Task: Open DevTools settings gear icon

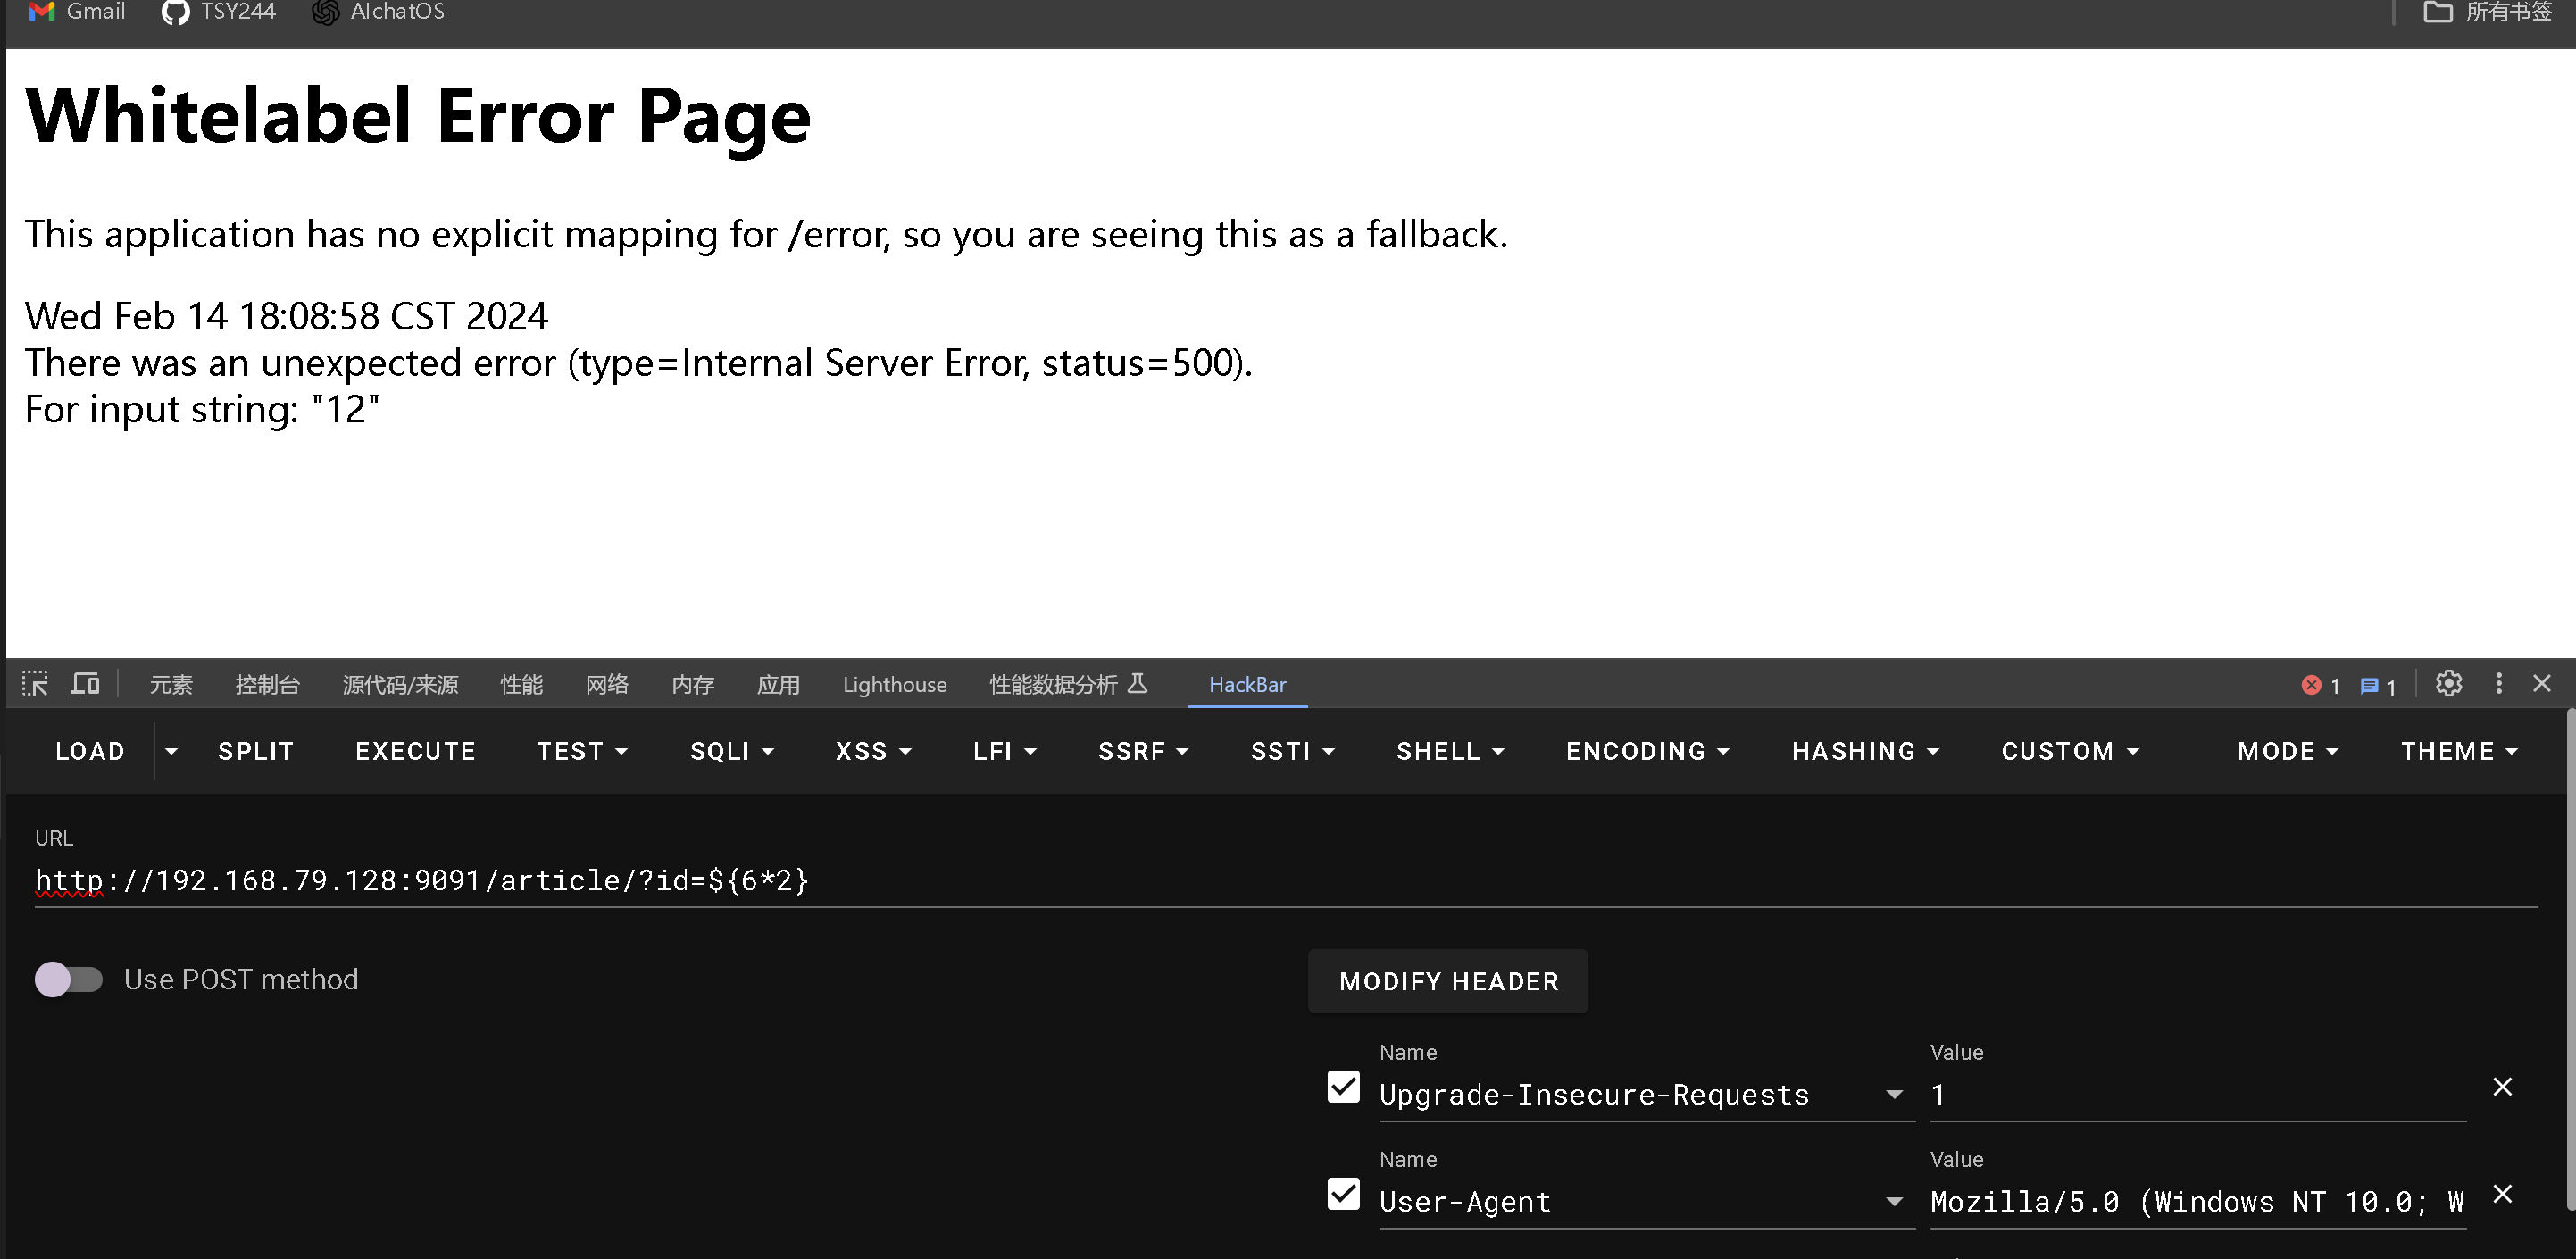Action: click(2448, 684)
